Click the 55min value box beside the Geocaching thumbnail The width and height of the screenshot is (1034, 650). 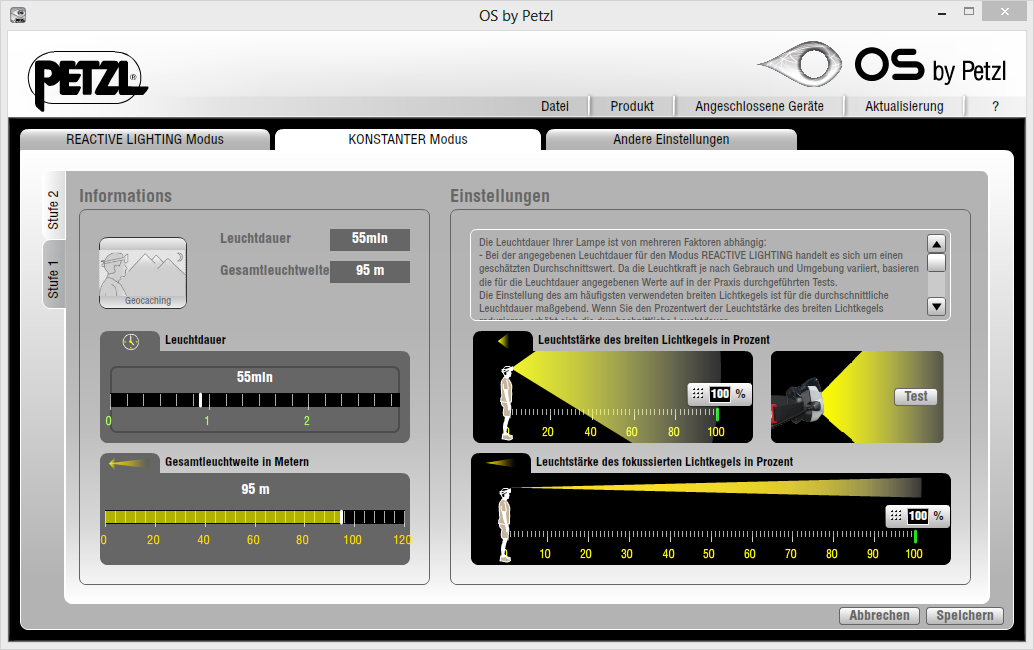370,239
